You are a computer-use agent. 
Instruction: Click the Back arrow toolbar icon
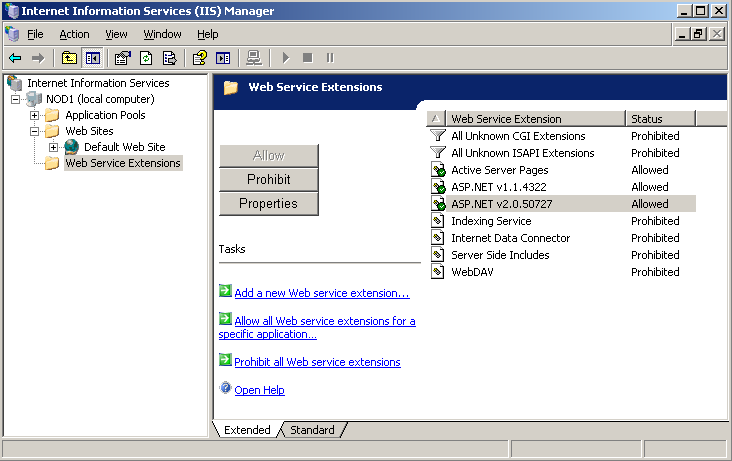(15, 58)
